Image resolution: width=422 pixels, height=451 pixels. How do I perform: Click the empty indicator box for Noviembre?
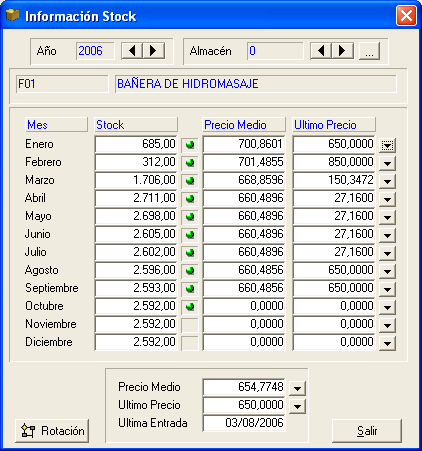point(190,325)
